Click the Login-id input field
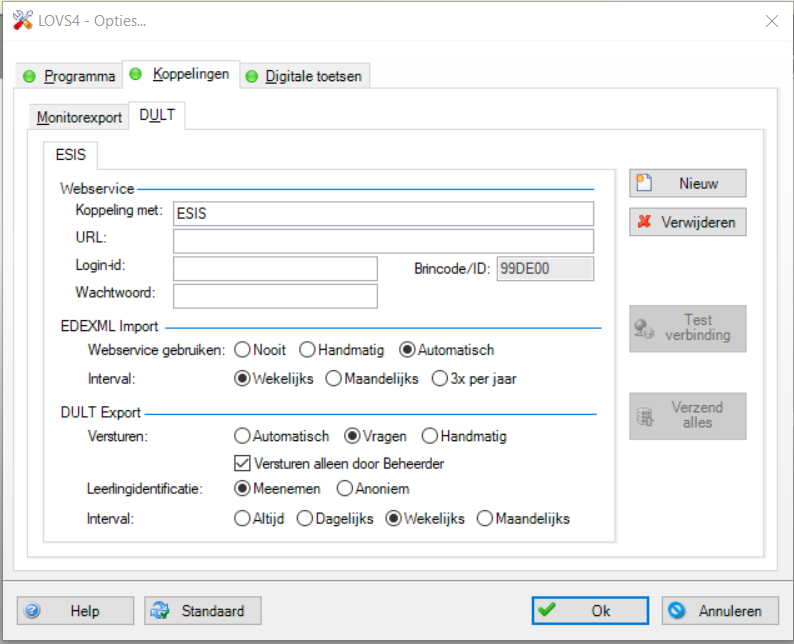This screenshot has height=644, width=794. (x=275, y=268)
